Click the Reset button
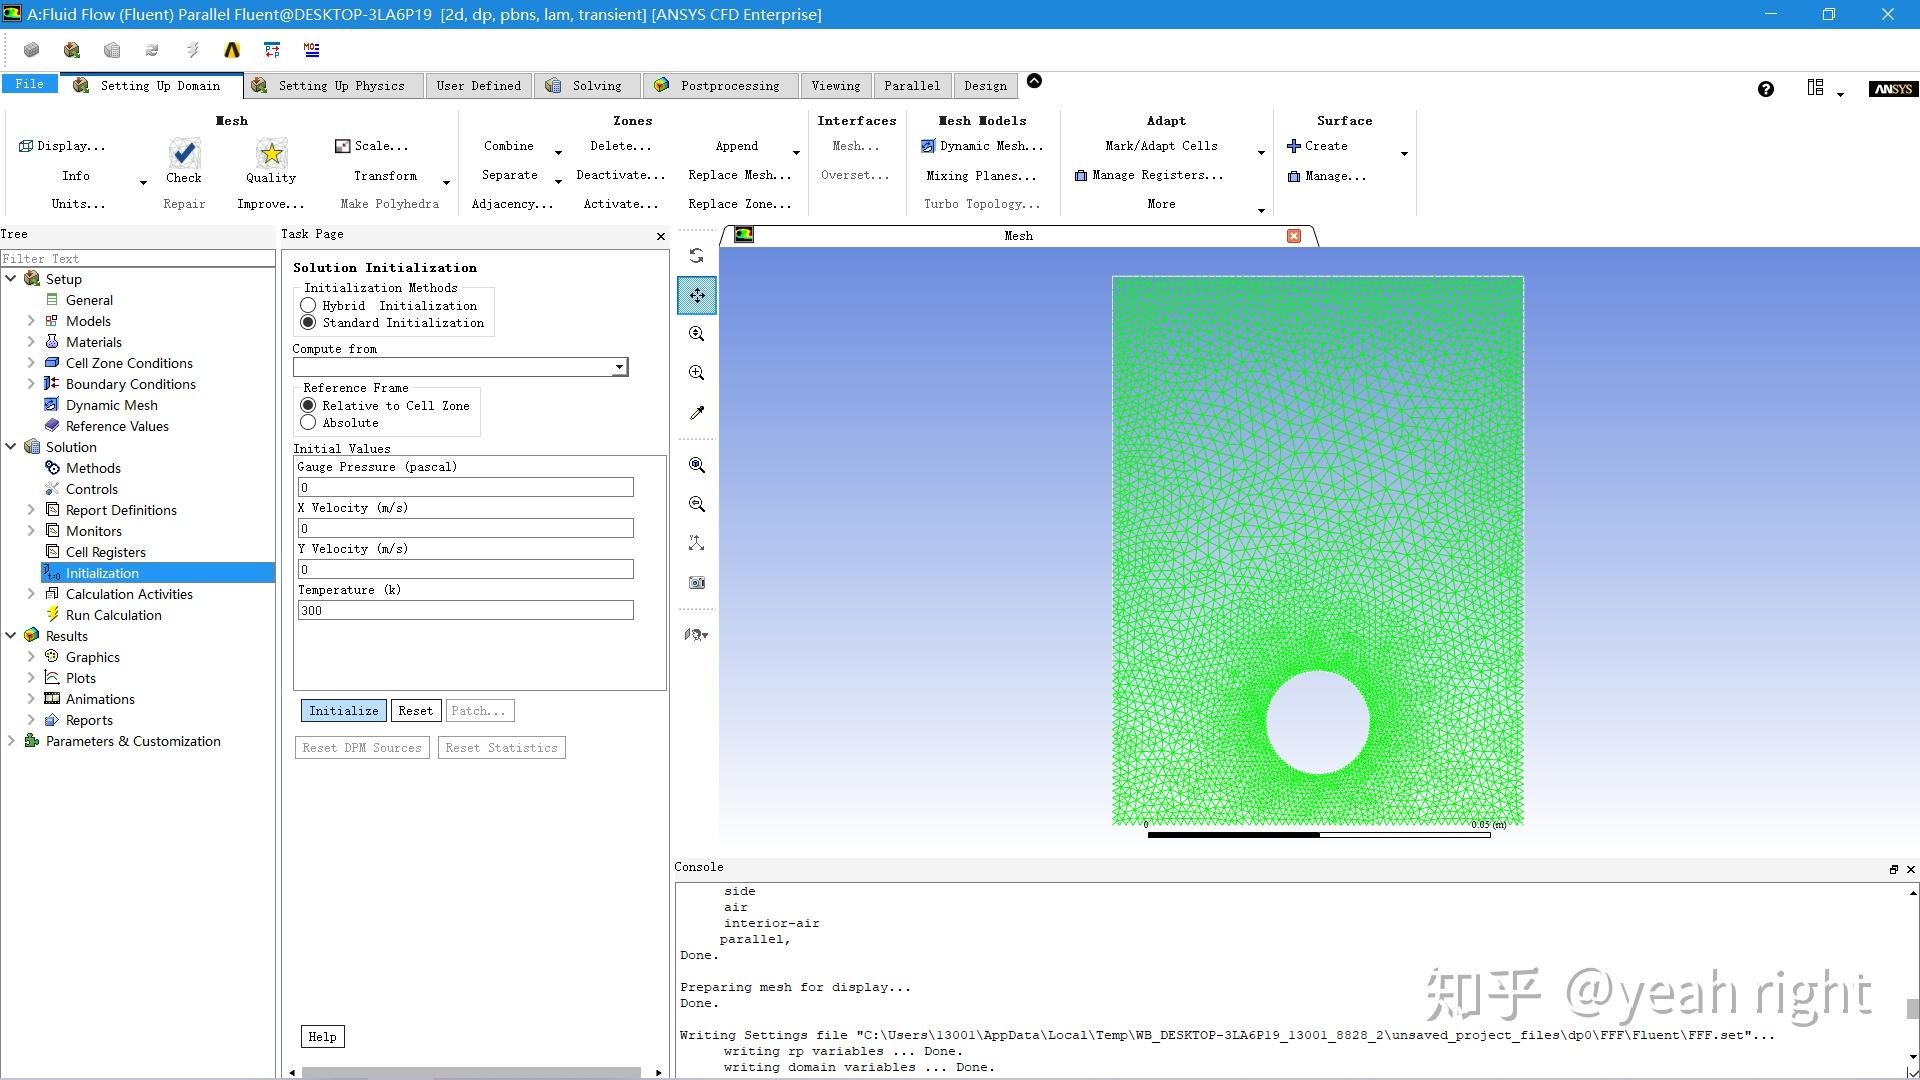This screenshot has width=1920, height=1080. tap(416, 711)
